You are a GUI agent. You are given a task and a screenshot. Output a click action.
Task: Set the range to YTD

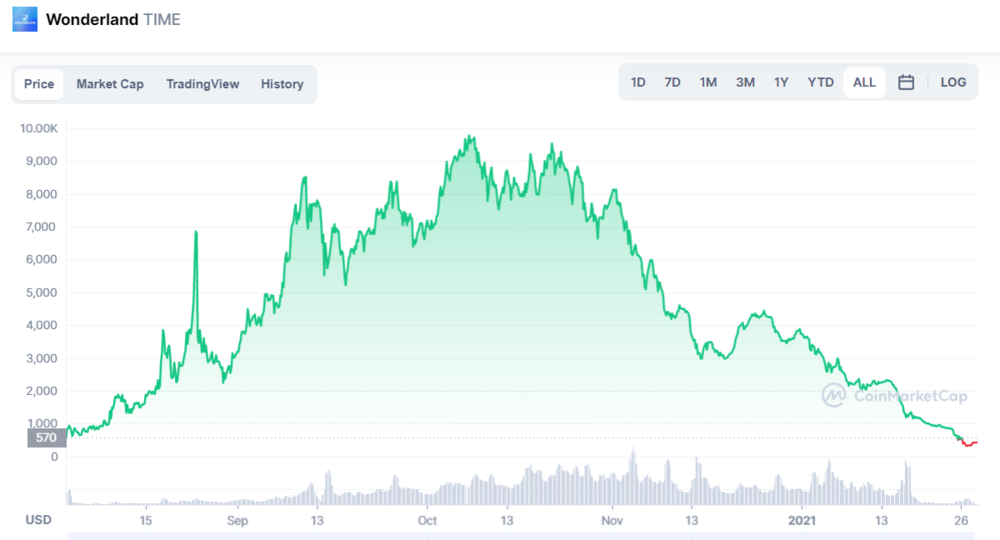click(820, 83)
